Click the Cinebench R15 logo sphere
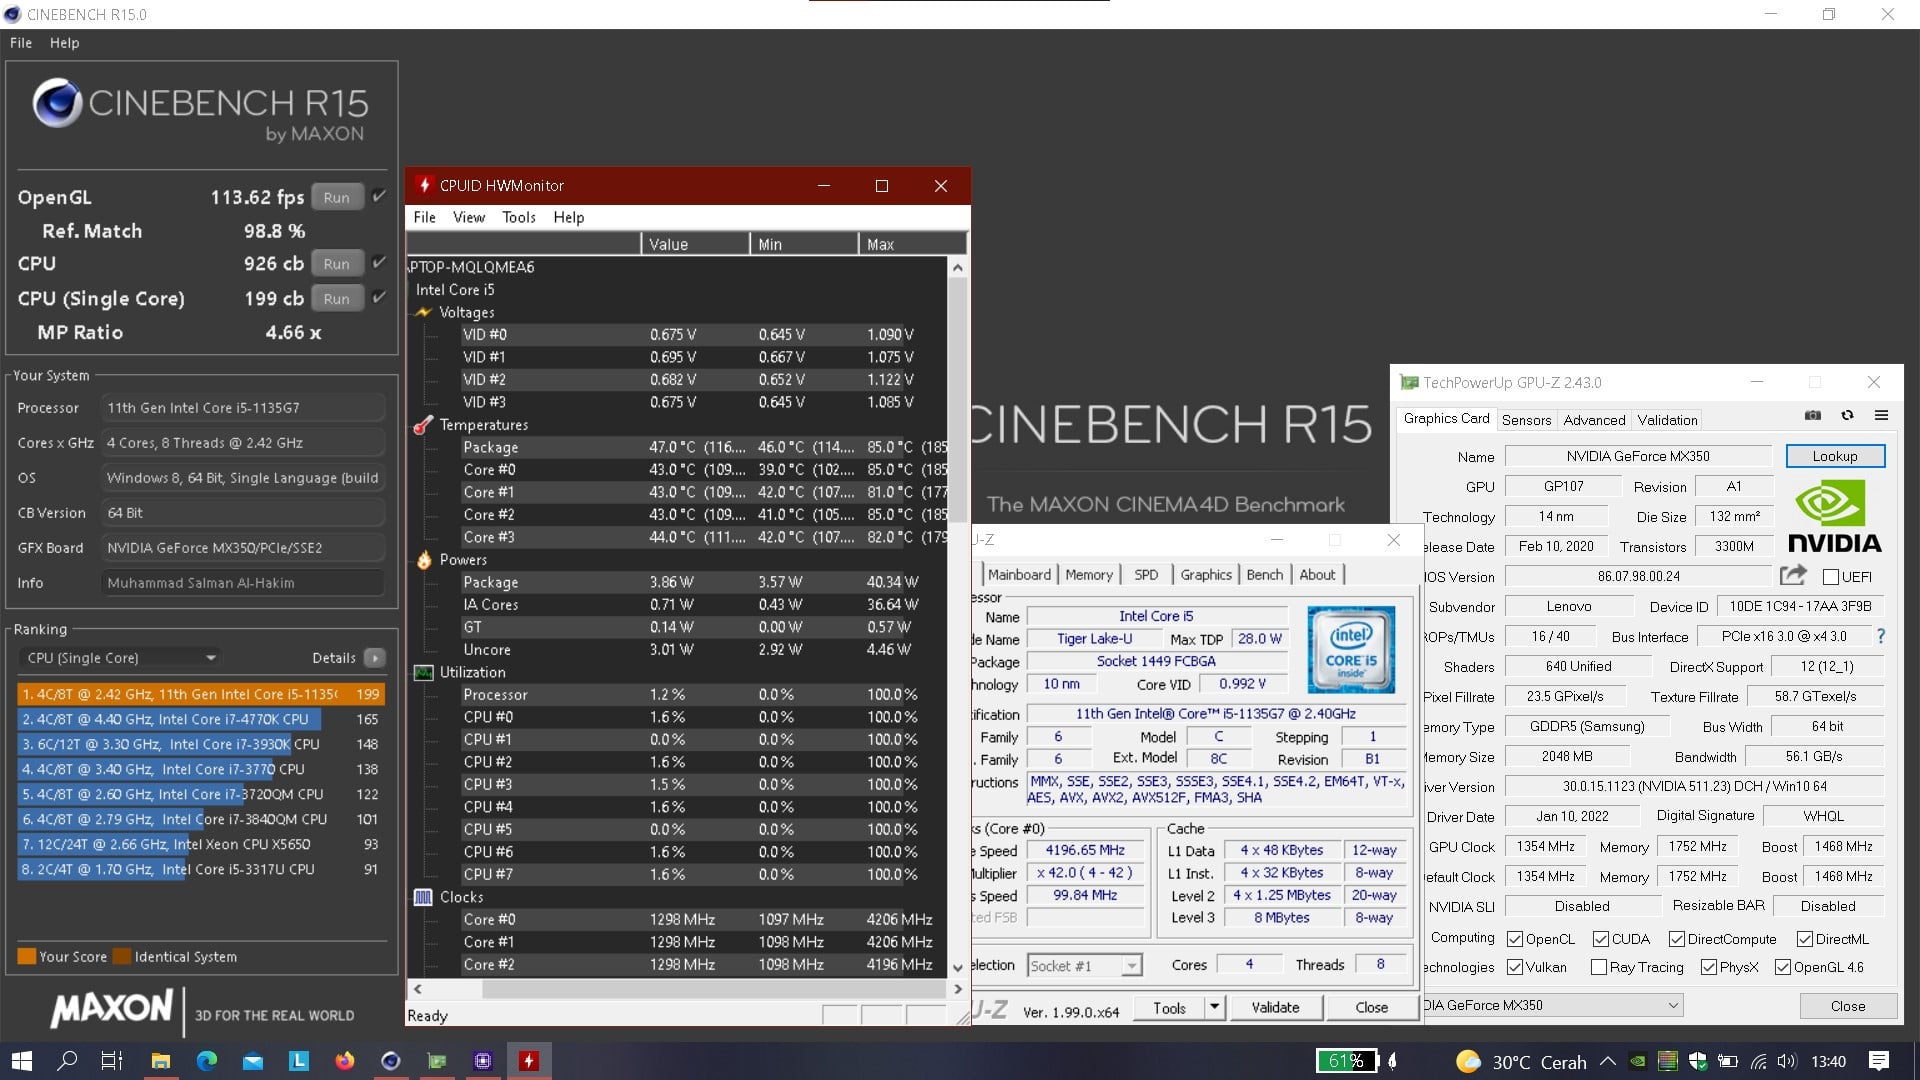Screen dimensions: 1920x1080 [57, 102]
